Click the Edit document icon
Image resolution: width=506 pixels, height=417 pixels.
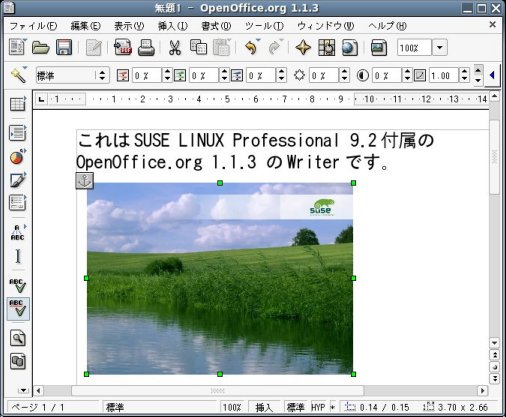[x=94, y=47]
